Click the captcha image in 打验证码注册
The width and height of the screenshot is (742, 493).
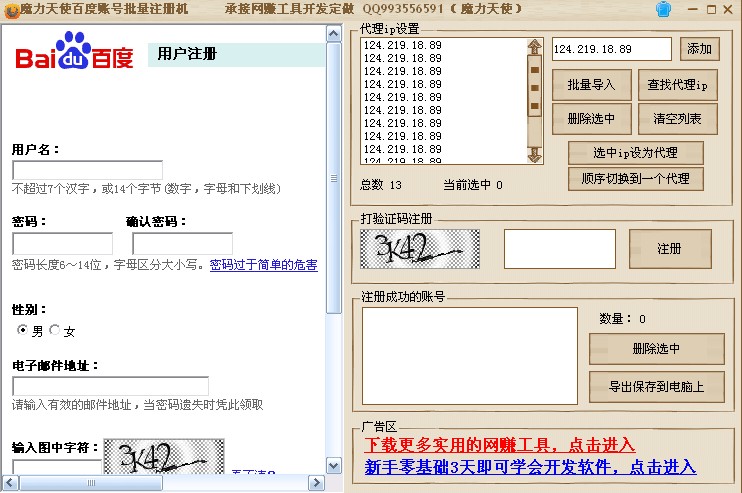[420, 249]
